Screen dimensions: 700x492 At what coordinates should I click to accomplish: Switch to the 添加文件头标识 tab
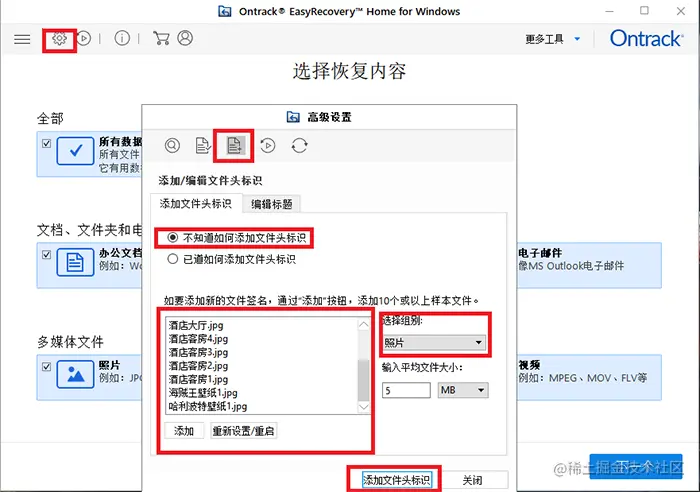coord(196,204)
